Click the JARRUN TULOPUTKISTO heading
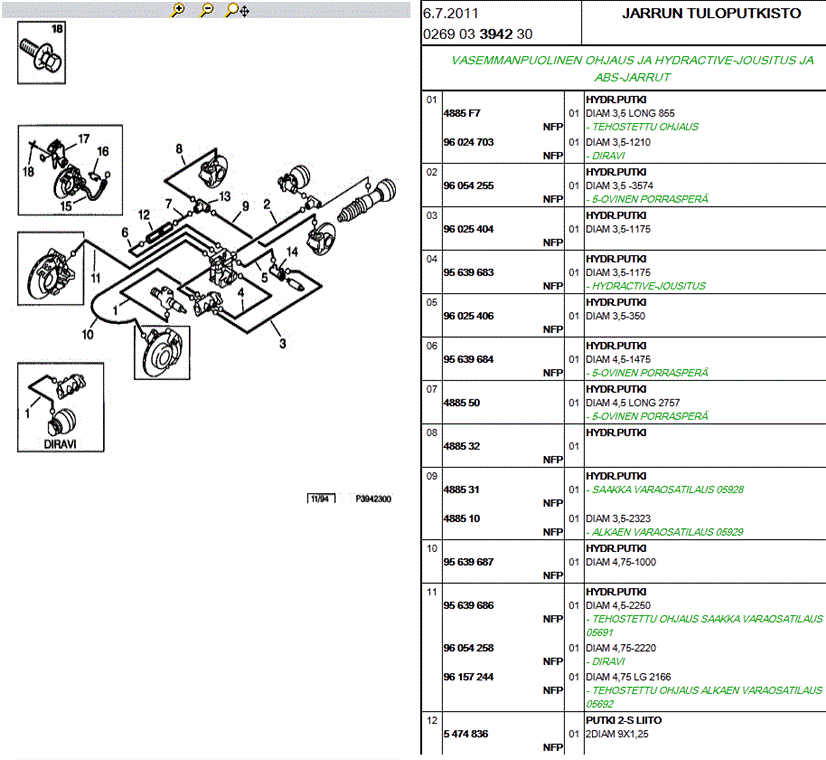The height and width of the screenshot is (760, 826). [x=711, y=14]
